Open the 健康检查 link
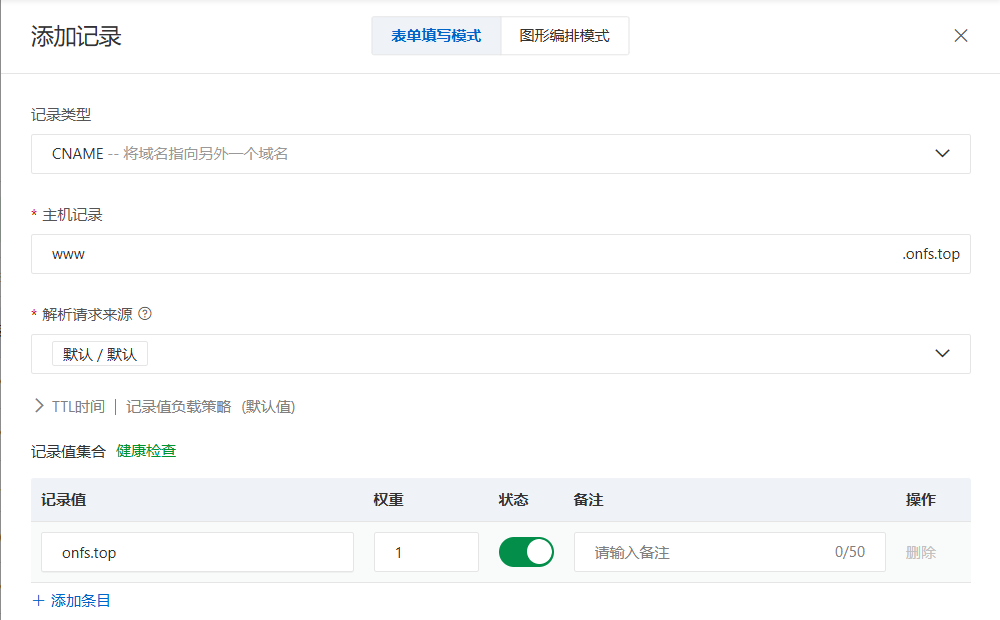Screen dimensions: 1000x620 (146, 451)
